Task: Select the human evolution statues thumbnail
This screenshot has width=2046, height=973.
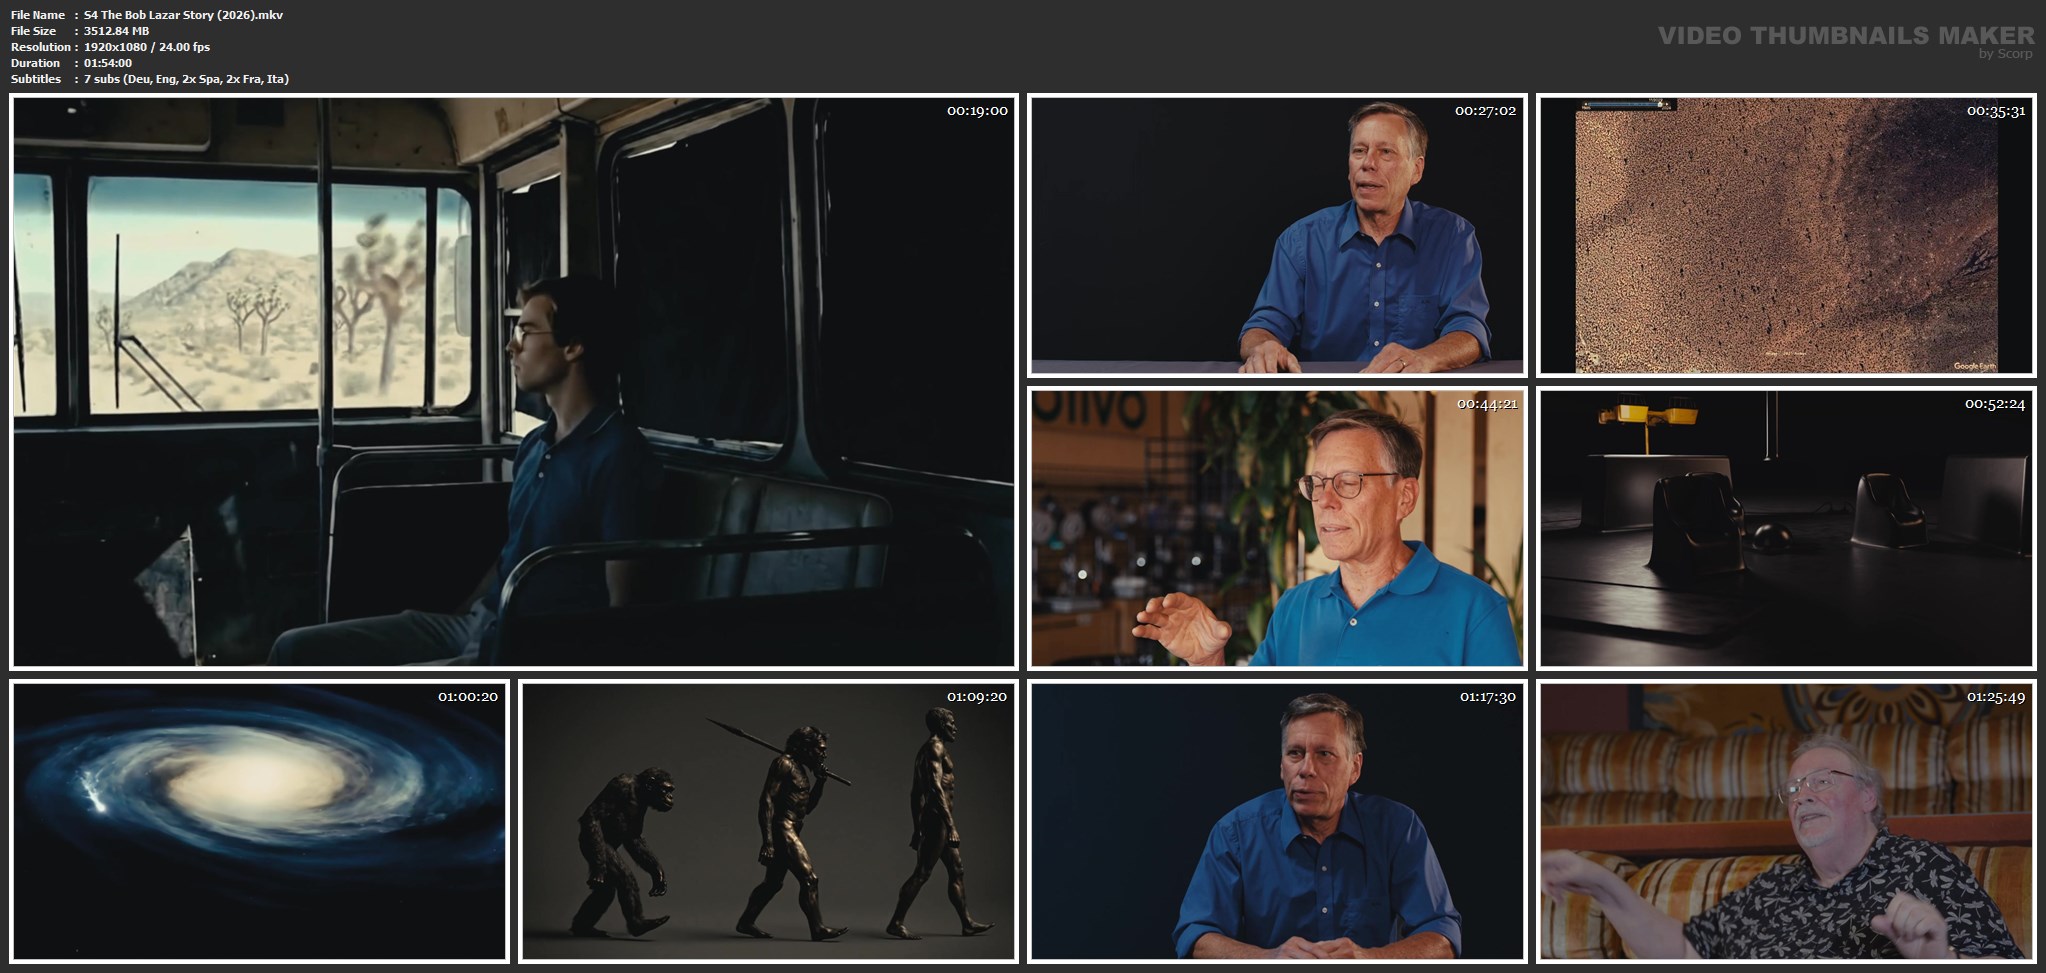Action: [x=767, y=821]
